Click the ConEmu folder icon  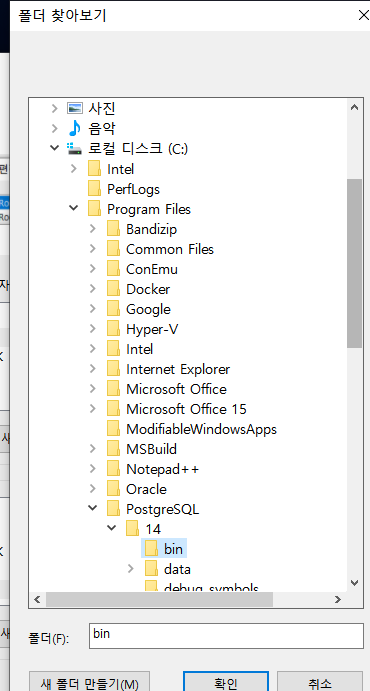[x=113, y=269]
